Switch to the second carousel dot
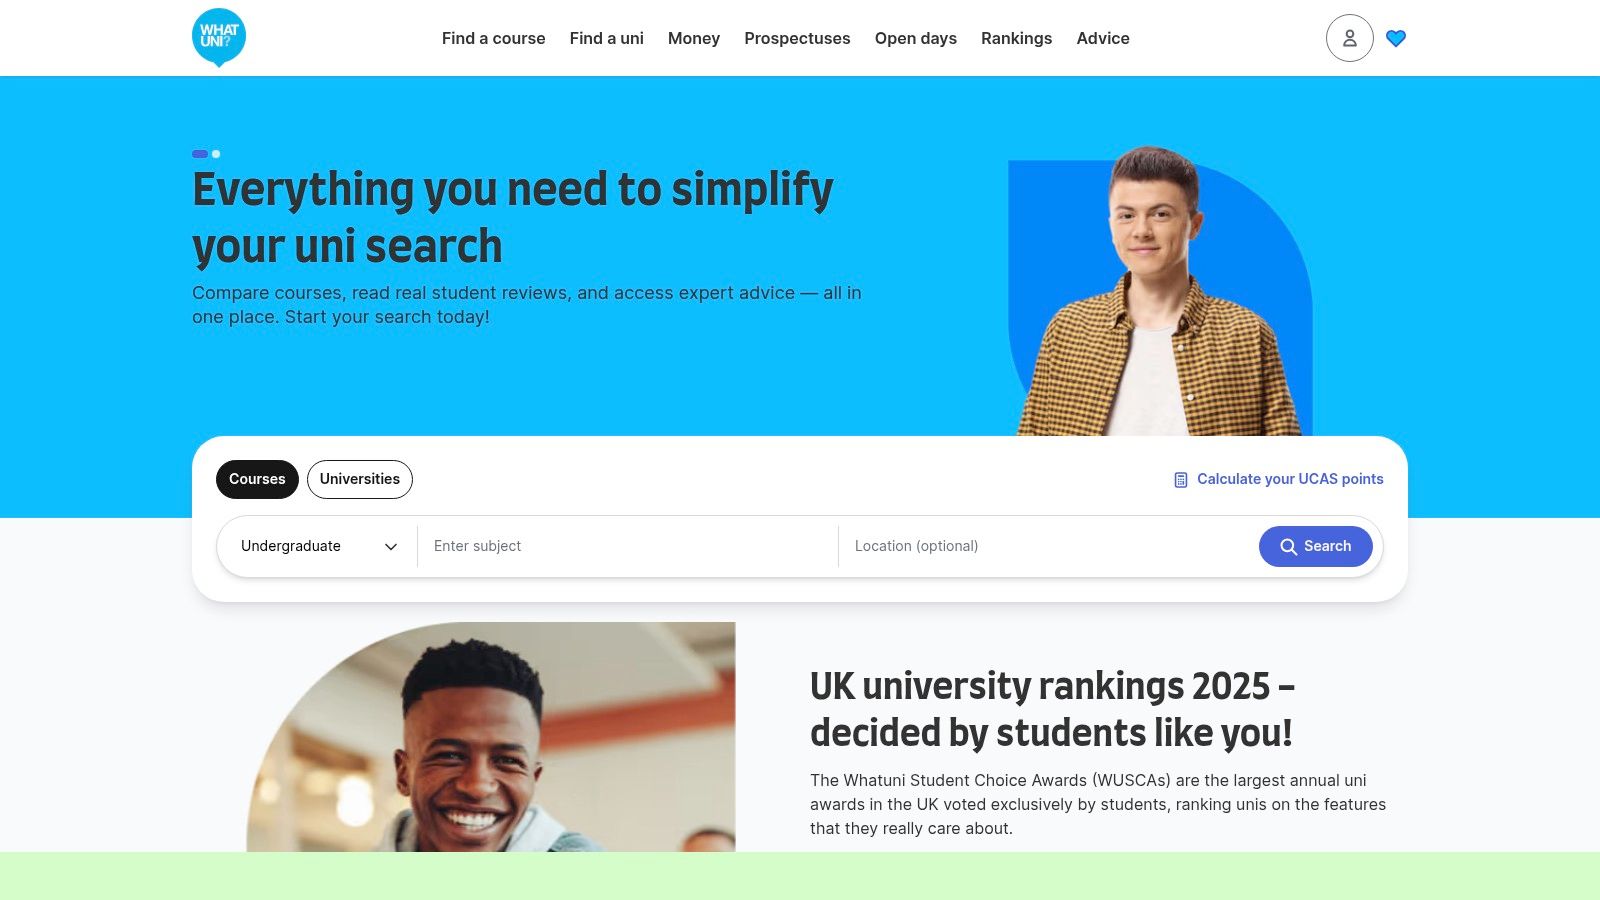The width and height of the screenshot is (1600, 900). pos(216,154)
